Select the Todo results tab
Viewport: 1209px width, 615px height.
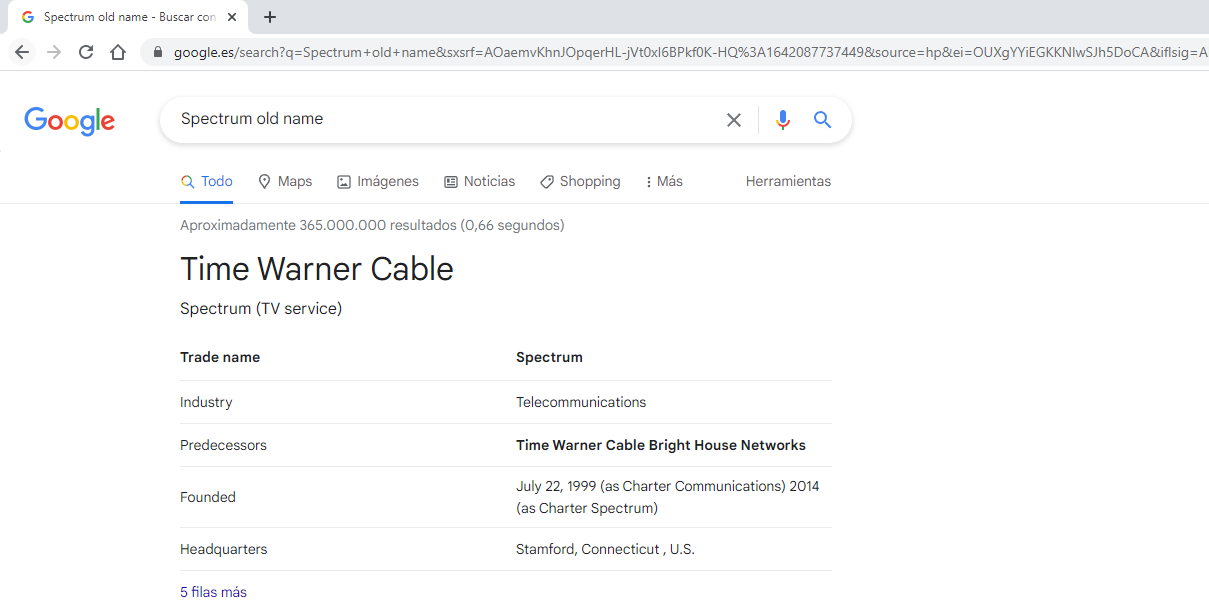tap(207, 182)
